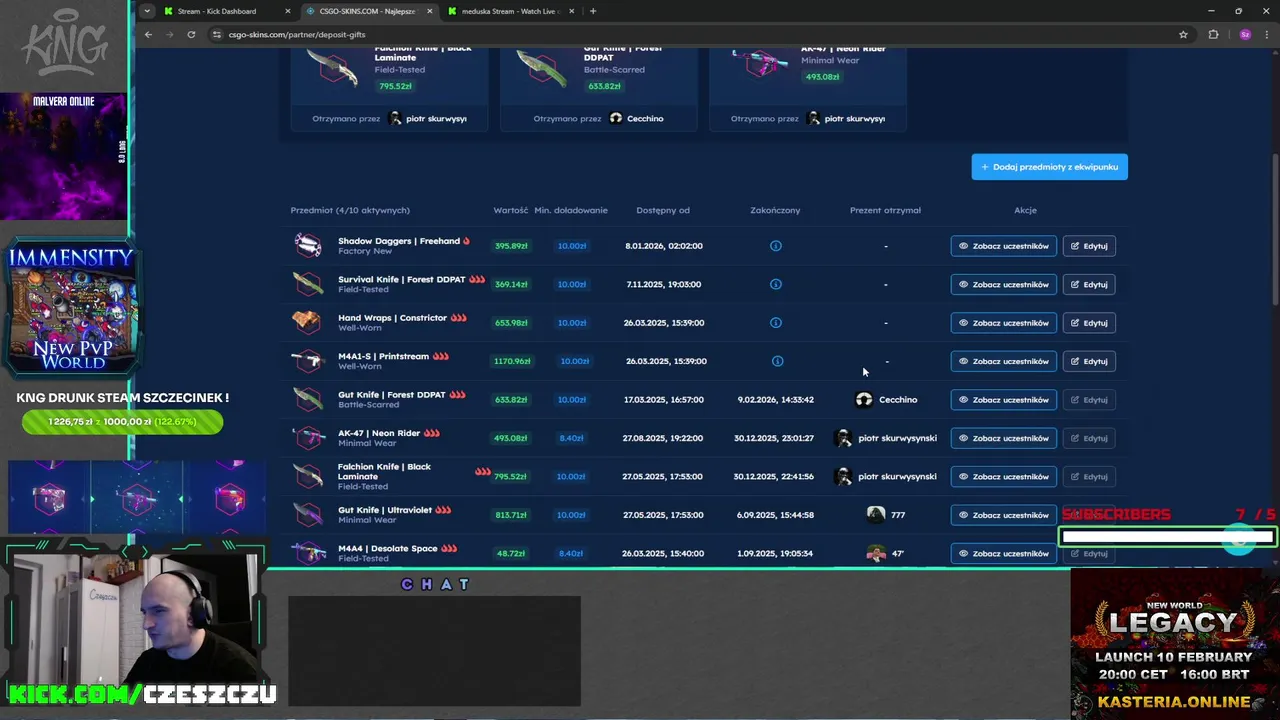Click the info icon in the M4A1-S Printstream row
Image resolution: width=1280 pixels, height=720 pixels.
pos(777,361)
